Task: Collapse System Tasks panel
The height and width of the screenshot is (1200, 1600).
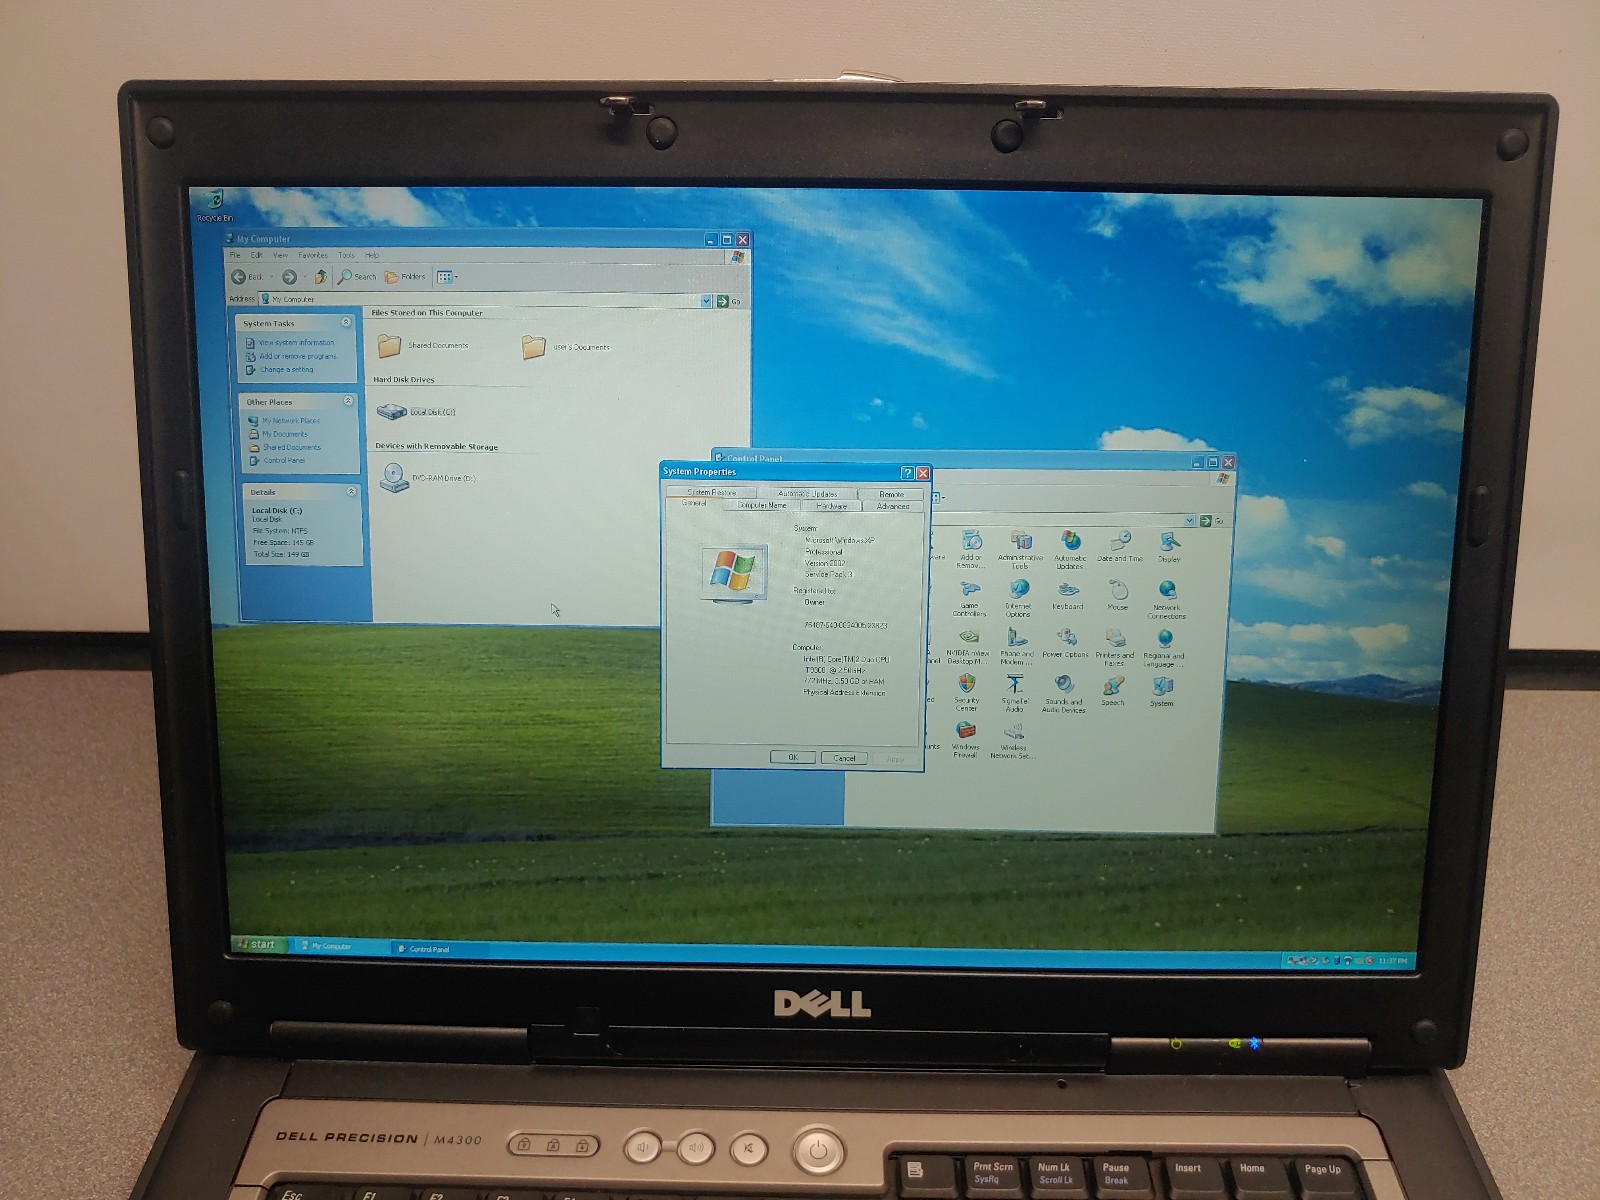Action: [346, 322]
